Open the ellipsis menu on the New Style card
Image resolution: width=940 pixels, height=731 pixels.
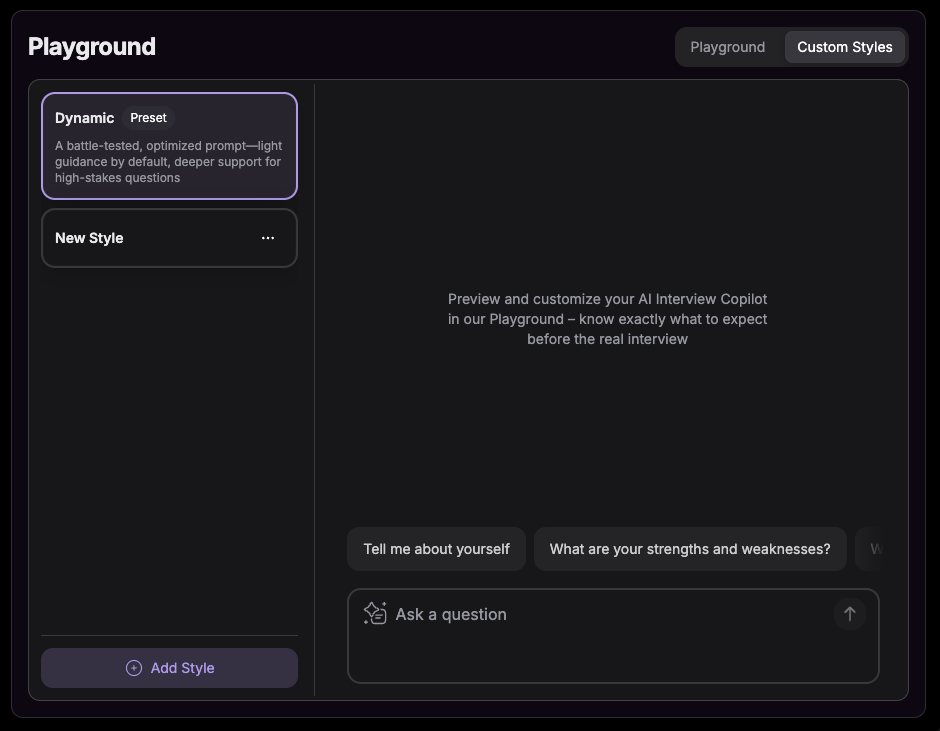point(267,238)
